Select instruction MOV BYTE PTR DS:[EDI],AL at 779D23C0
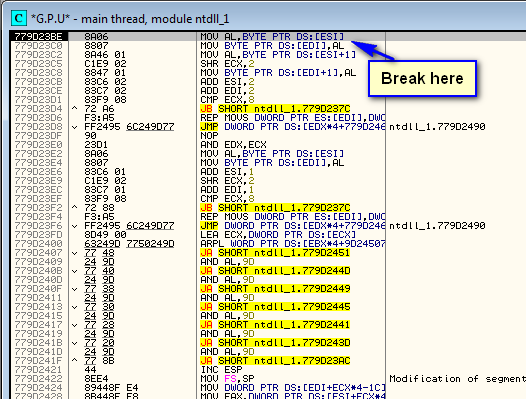The image size is (526, 399). (272, 46)
